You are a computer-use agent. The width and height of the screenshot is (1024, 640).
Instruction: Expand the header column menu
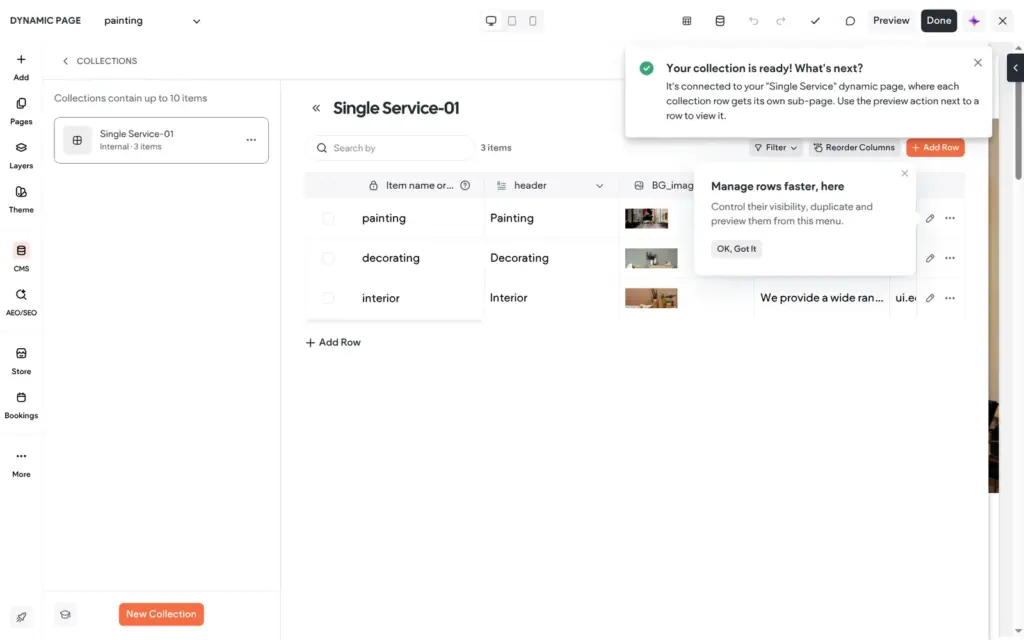[x=599, y=185]
